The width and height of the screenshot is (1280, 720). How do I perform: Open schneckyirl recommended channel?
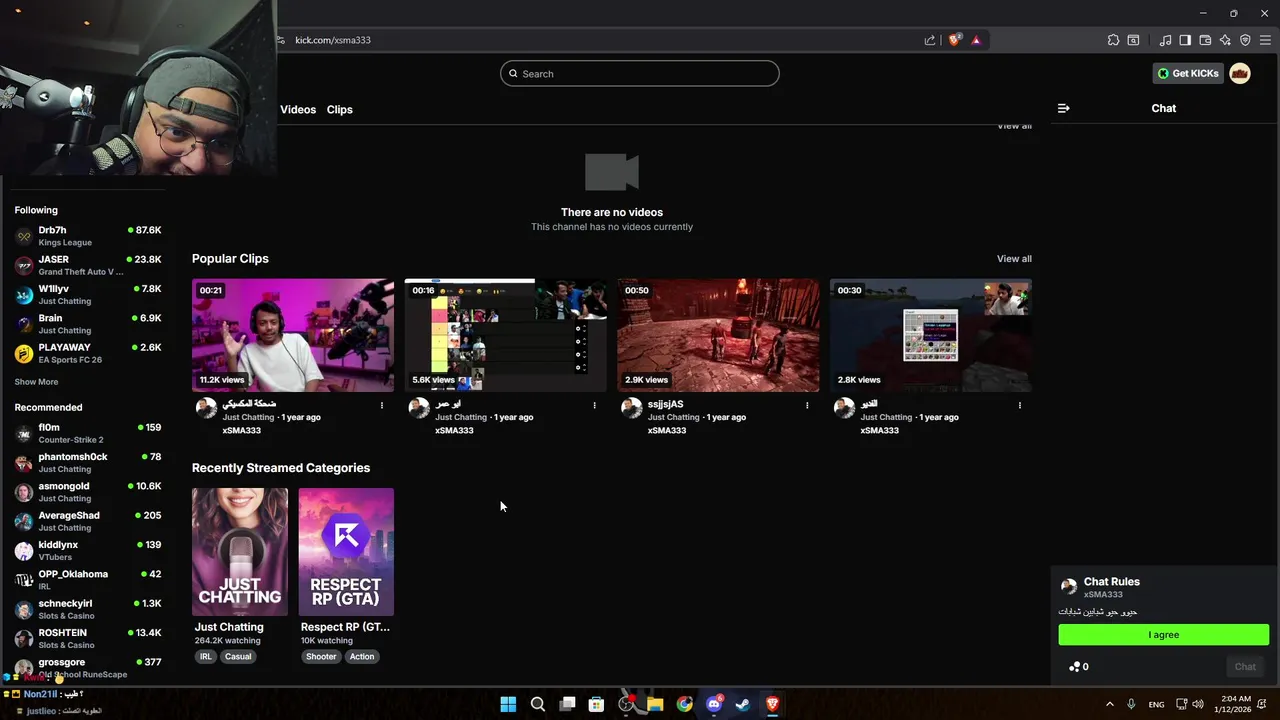coord(88,609)
